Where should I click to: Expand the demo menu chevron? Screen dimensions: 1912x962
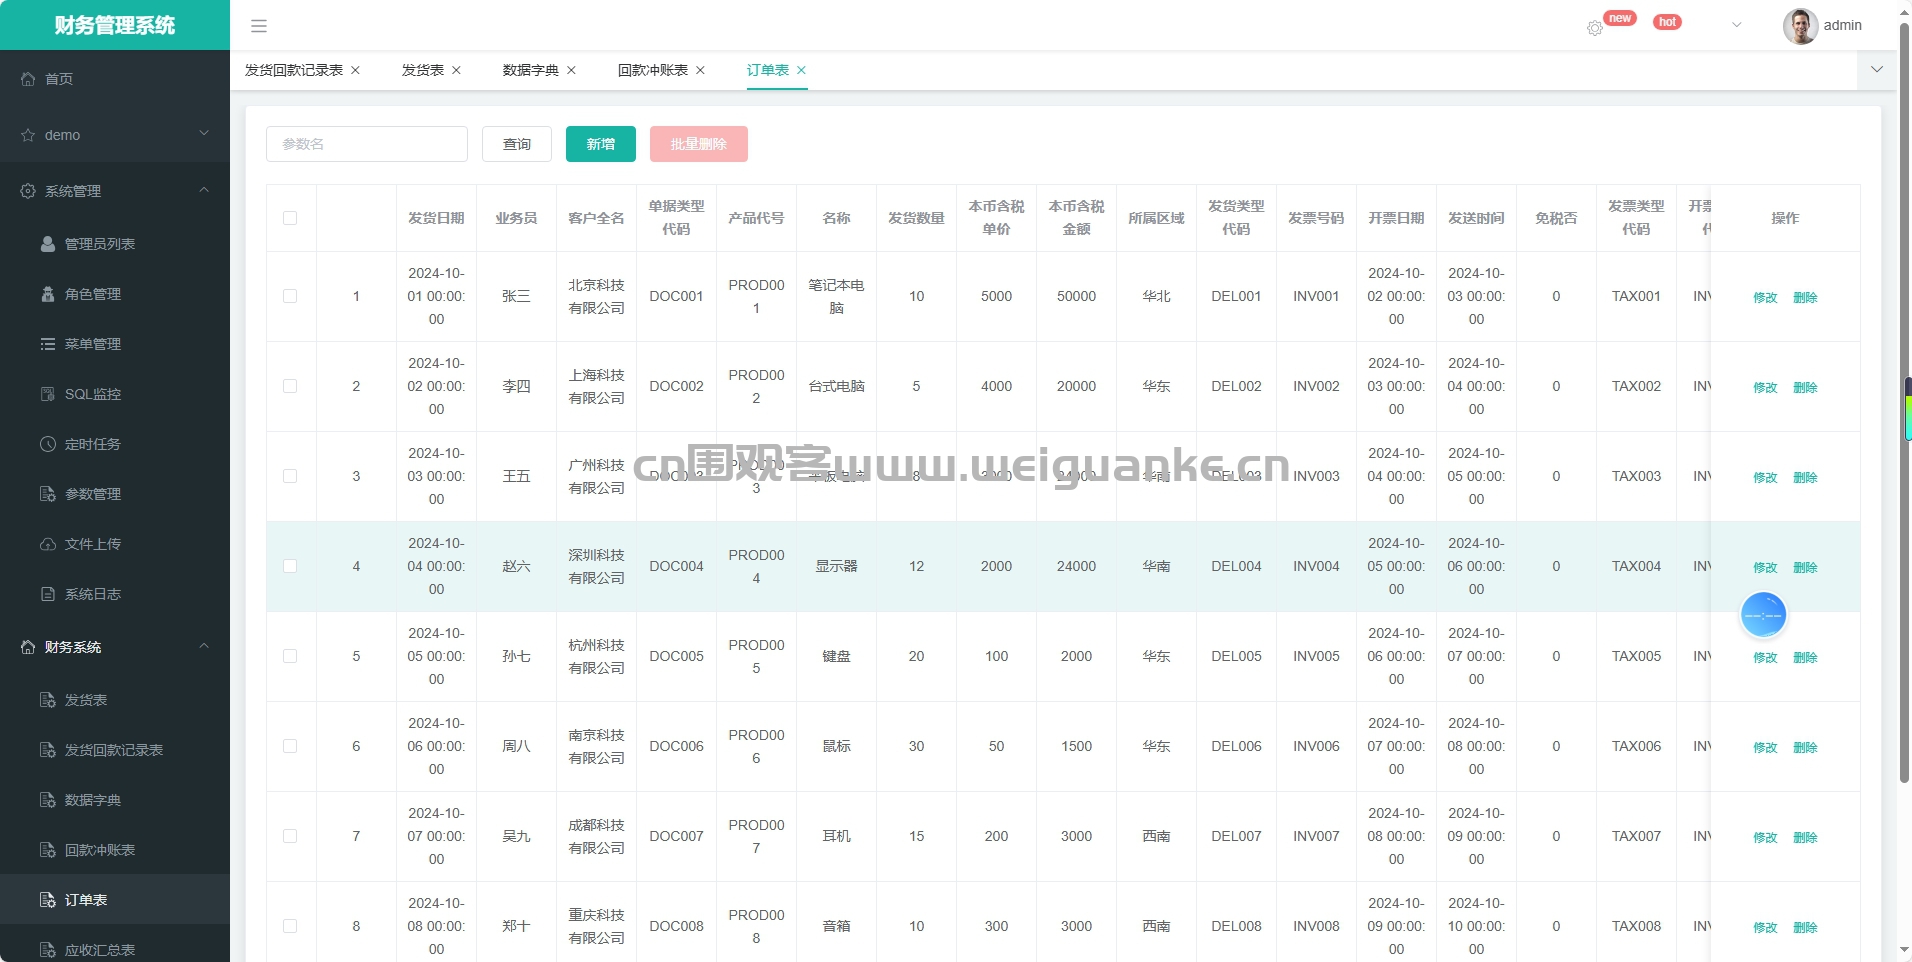[x=204, y=133]
